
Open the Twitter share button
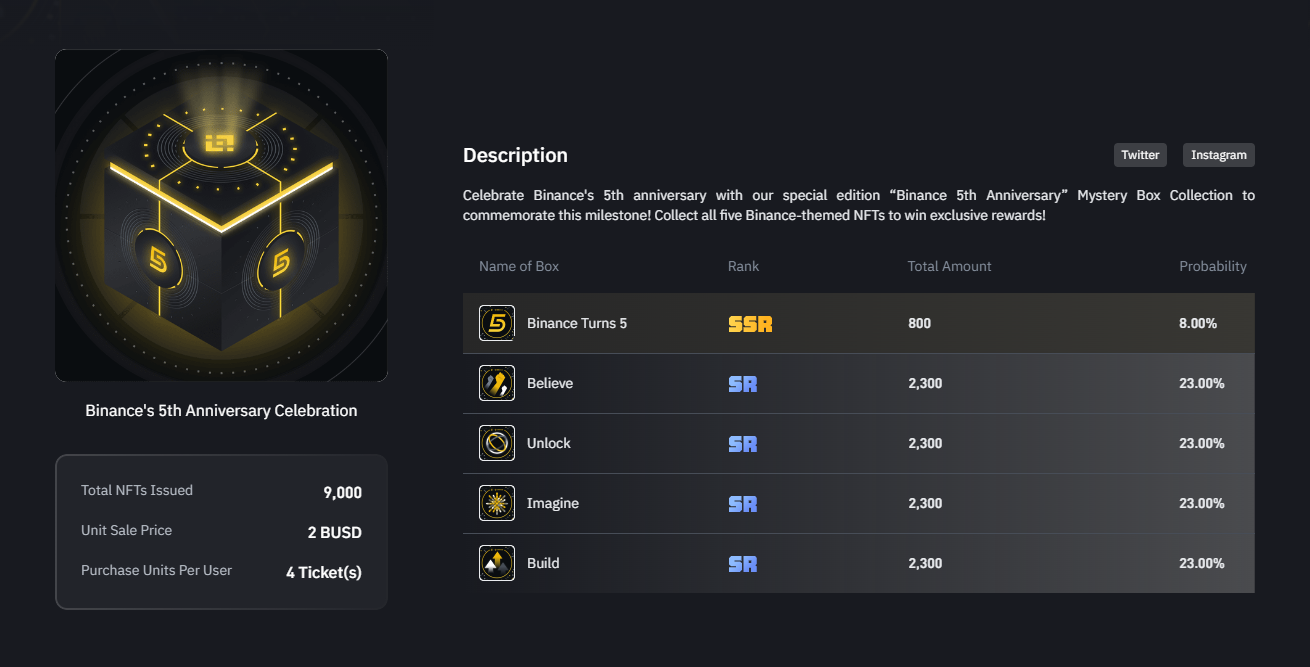[1139, 155]
